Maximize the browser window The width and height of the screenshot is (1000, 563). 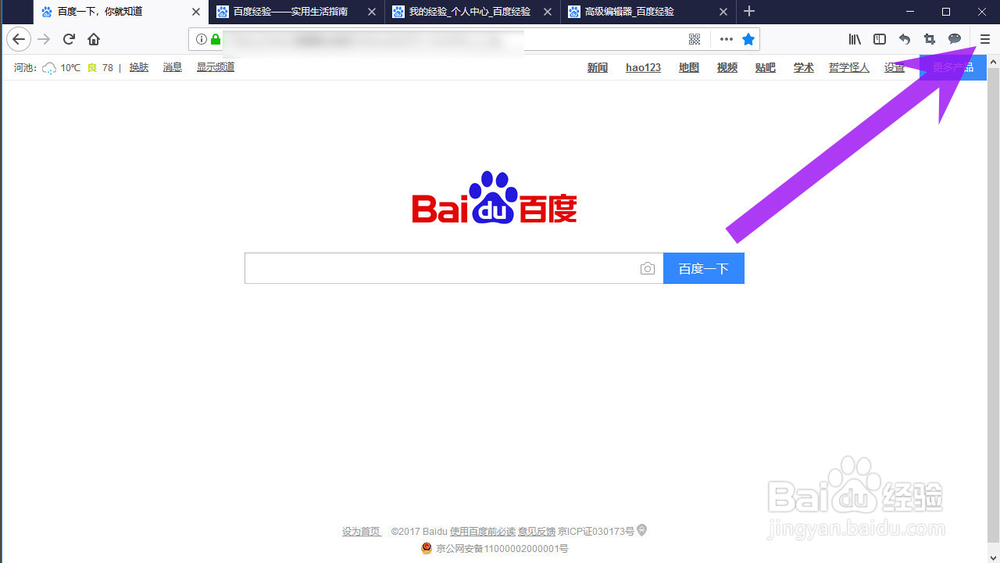(946, 11)
